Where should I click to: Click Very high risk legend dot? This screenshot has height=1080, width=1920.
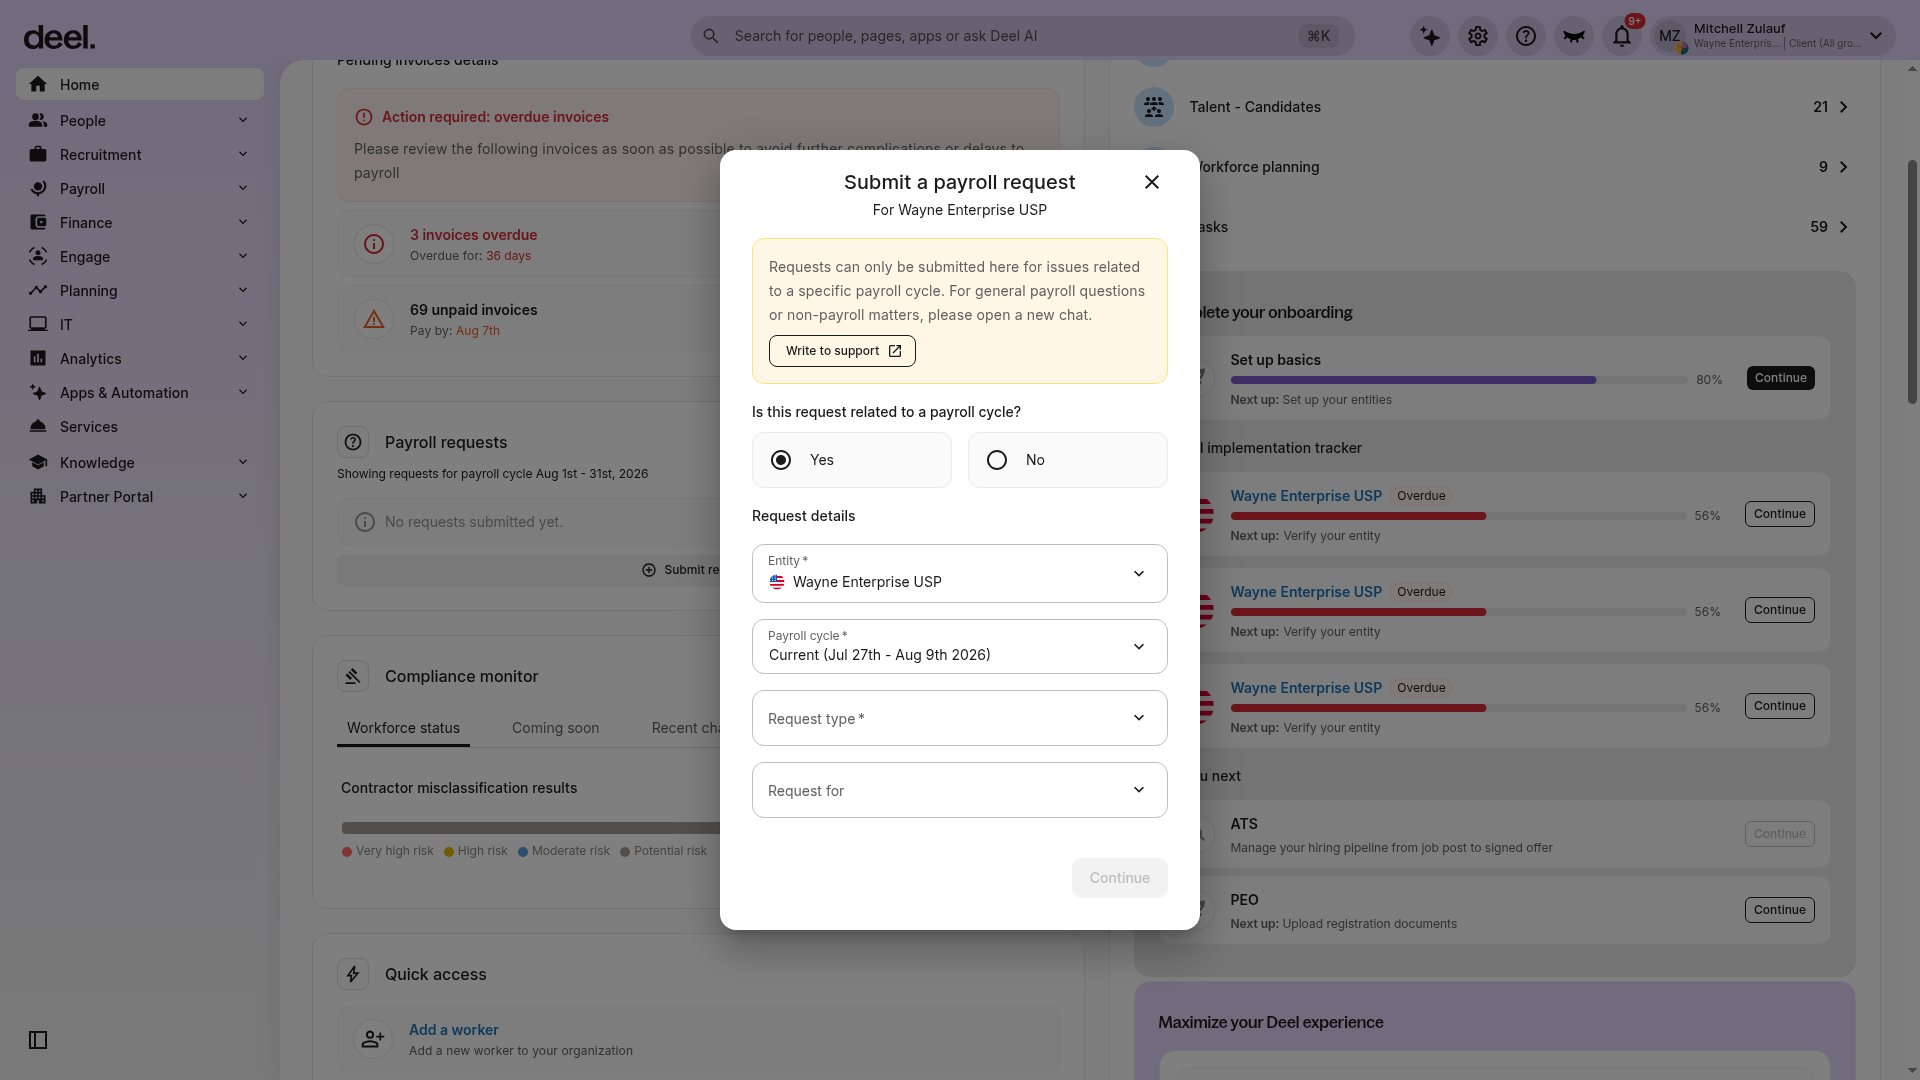click(x=347, y=852)
